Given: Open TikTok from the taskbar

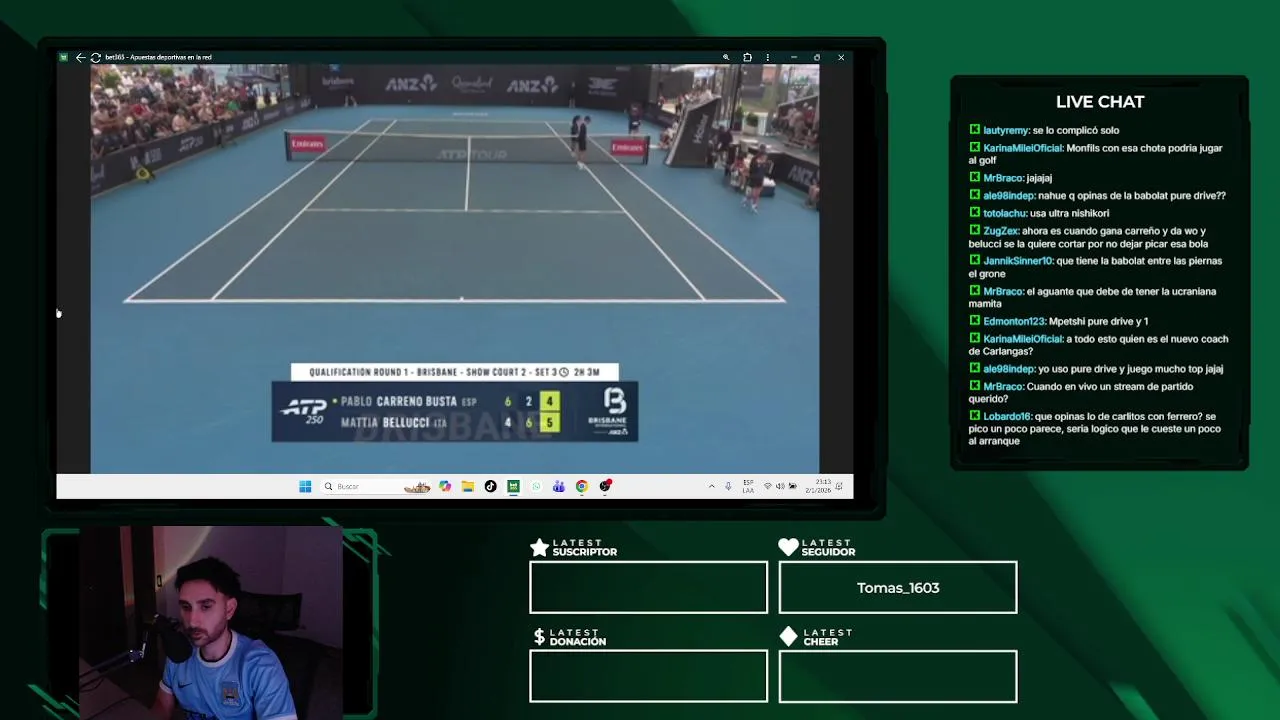Looking at the screenshot, I should tap(490, 486).
